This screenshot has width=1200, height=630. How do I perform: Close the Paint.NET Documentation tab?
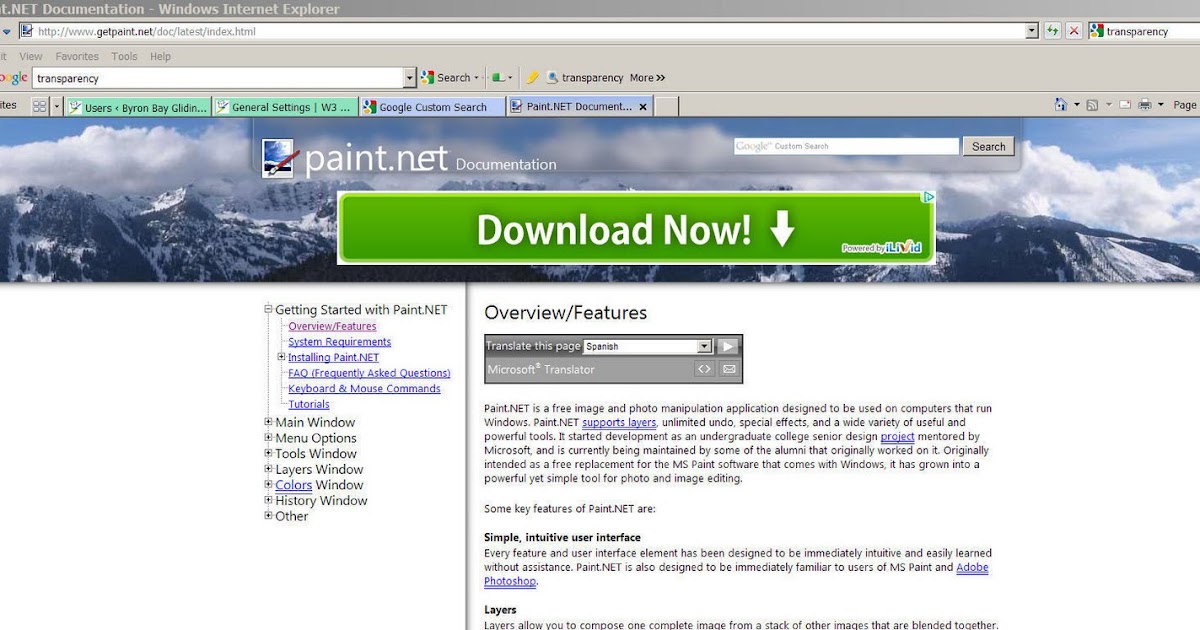click(x=643, y=106)
